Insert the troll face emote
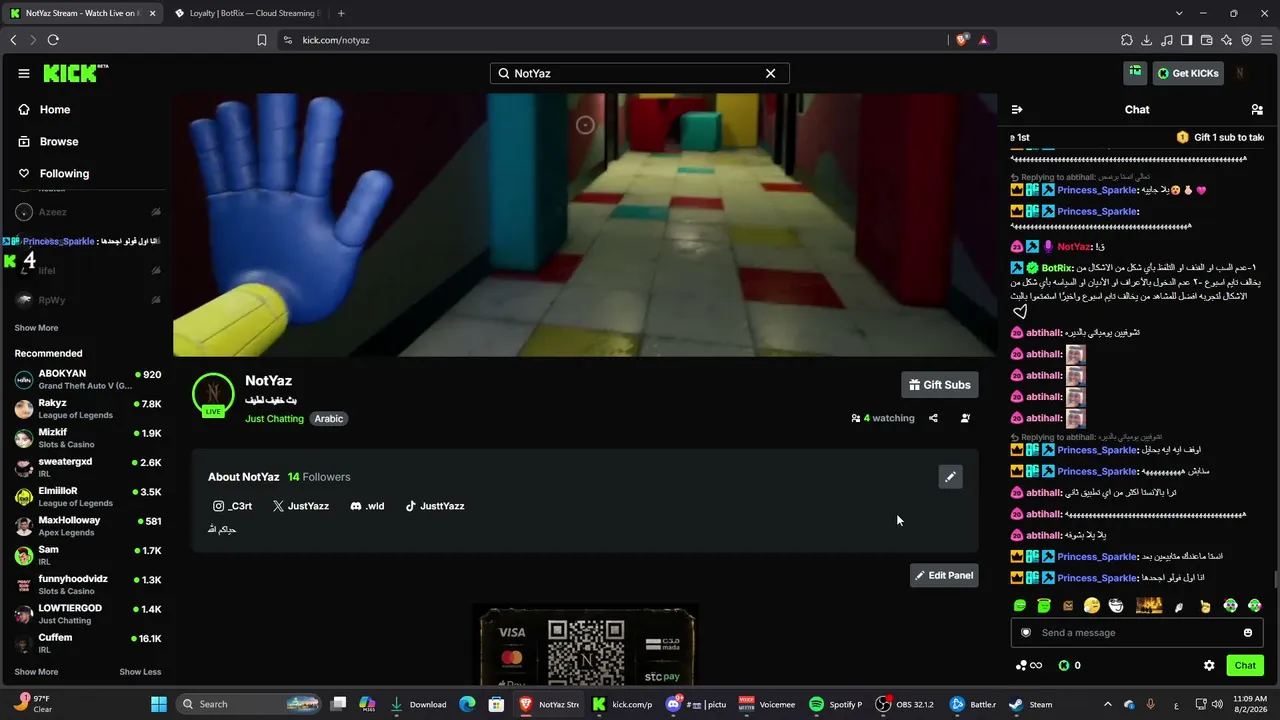The image size is (1280, 720). (1116, 605)
